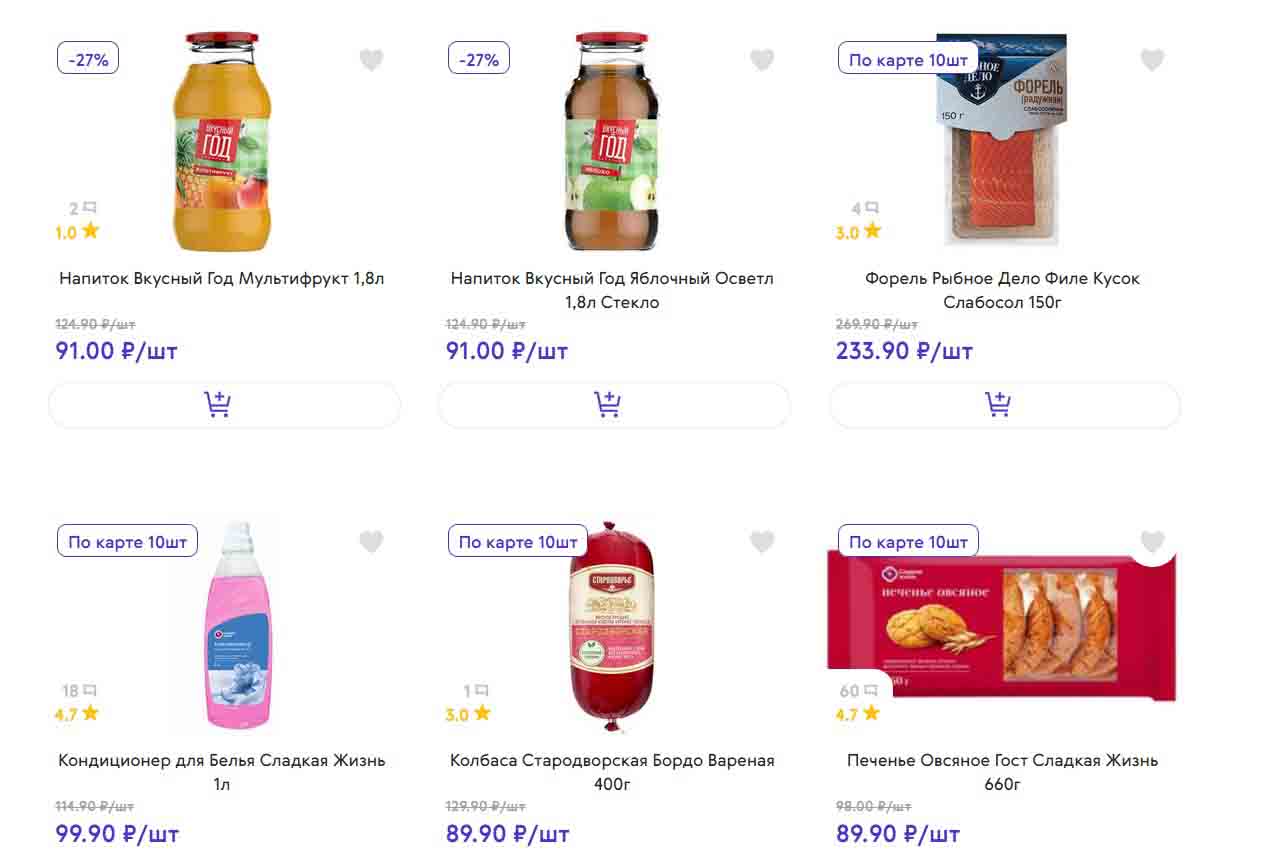Favorite the Яблочный drink with heart
Image resolution: width=1273 pixels, height=853 pixels.
click(762, 60)
